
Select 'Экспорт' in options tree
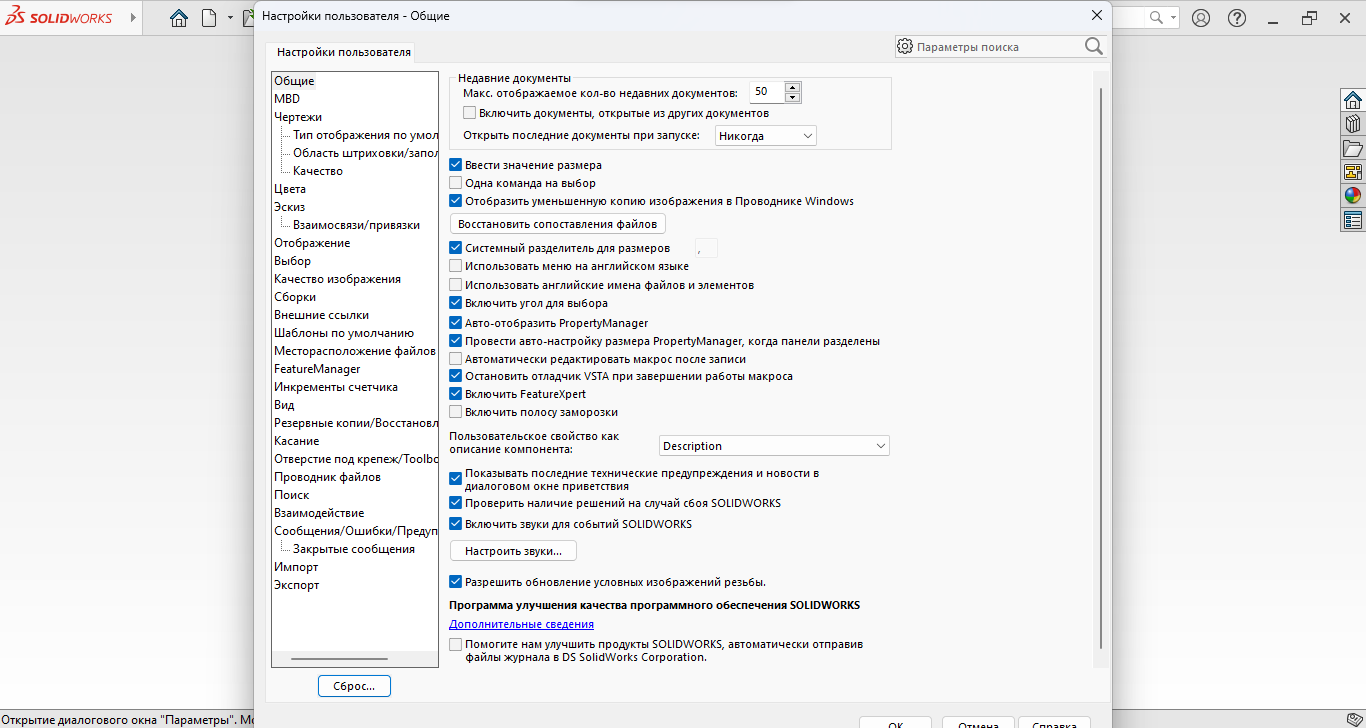click(x=296, y=585)
